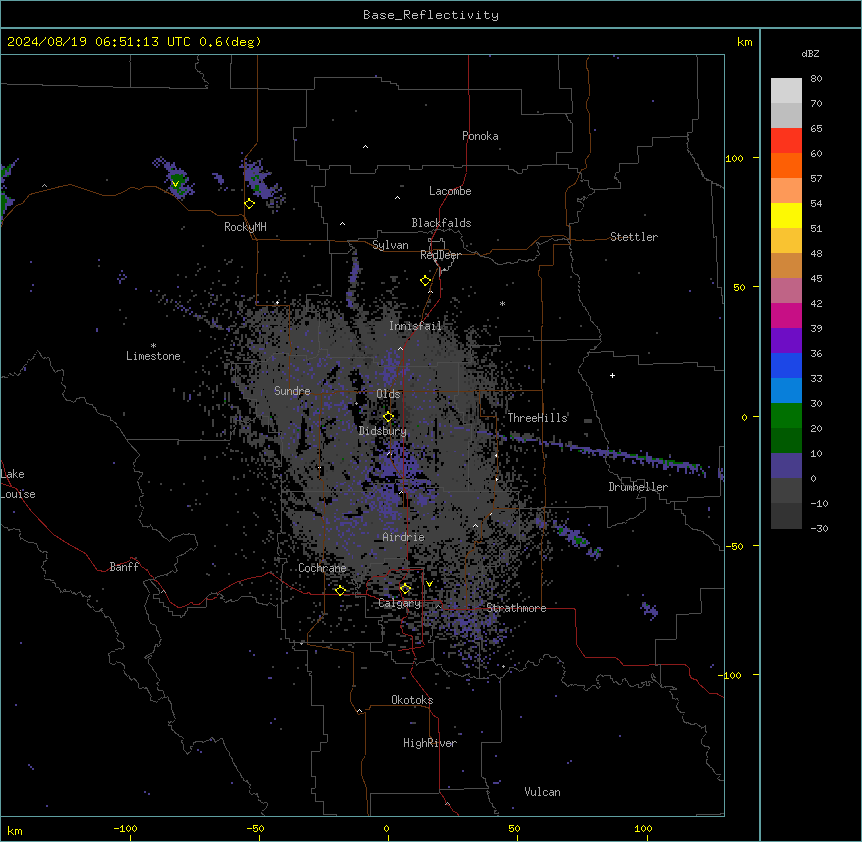Screen dimensions: 862x842
Task: Click the Innisfail city label
Action: coord(415,326)
